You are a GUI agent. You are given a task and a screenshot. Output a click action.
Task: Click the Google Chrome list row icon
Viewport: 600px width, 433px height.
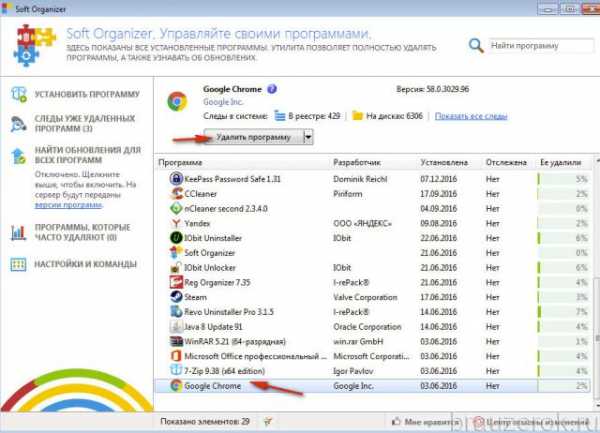click(176, 386)
